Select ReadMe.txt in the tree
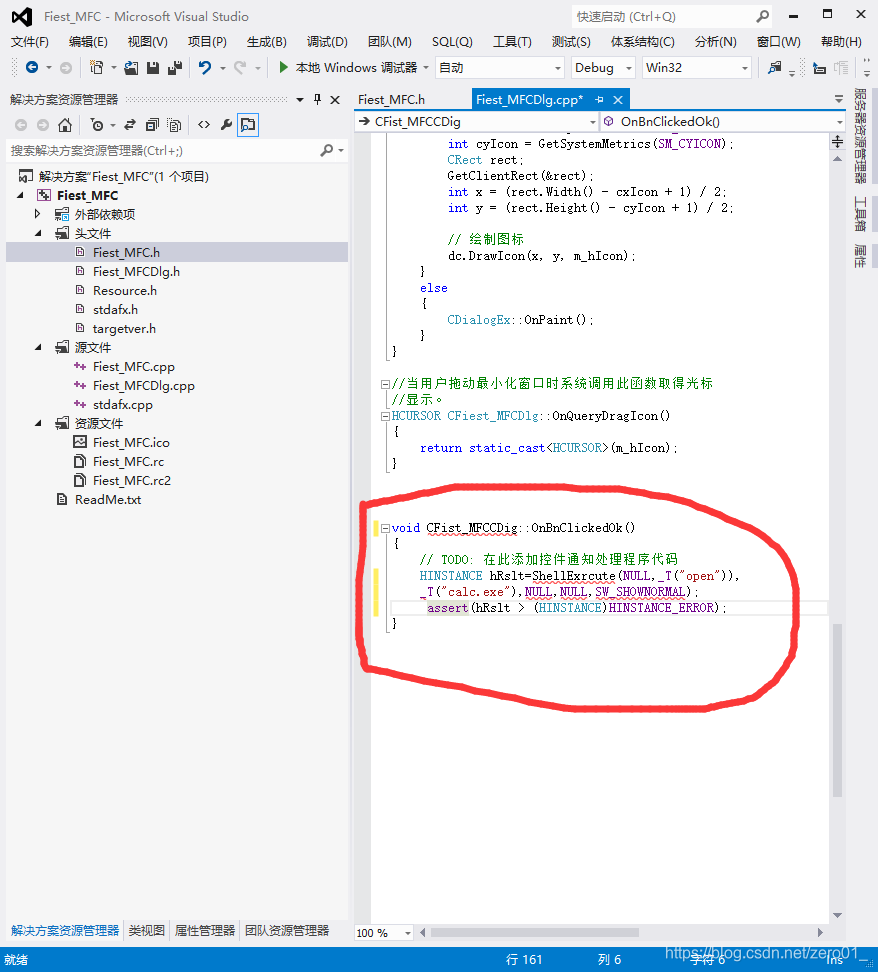This screenshot has height=972, width=878. point(108,500)
